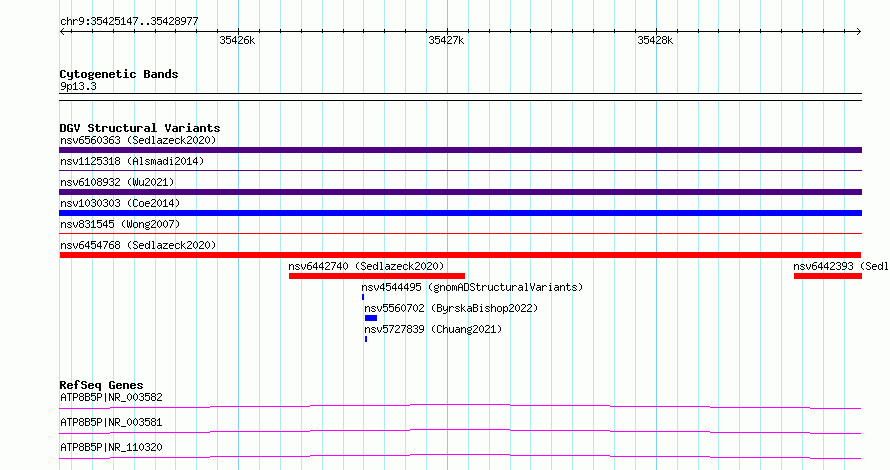Image resolution: width=890 pixels, height=470 pixels.
Task: Select the magenta ATP8B5P NR_003581 gene line
Action: click(460, 431)
